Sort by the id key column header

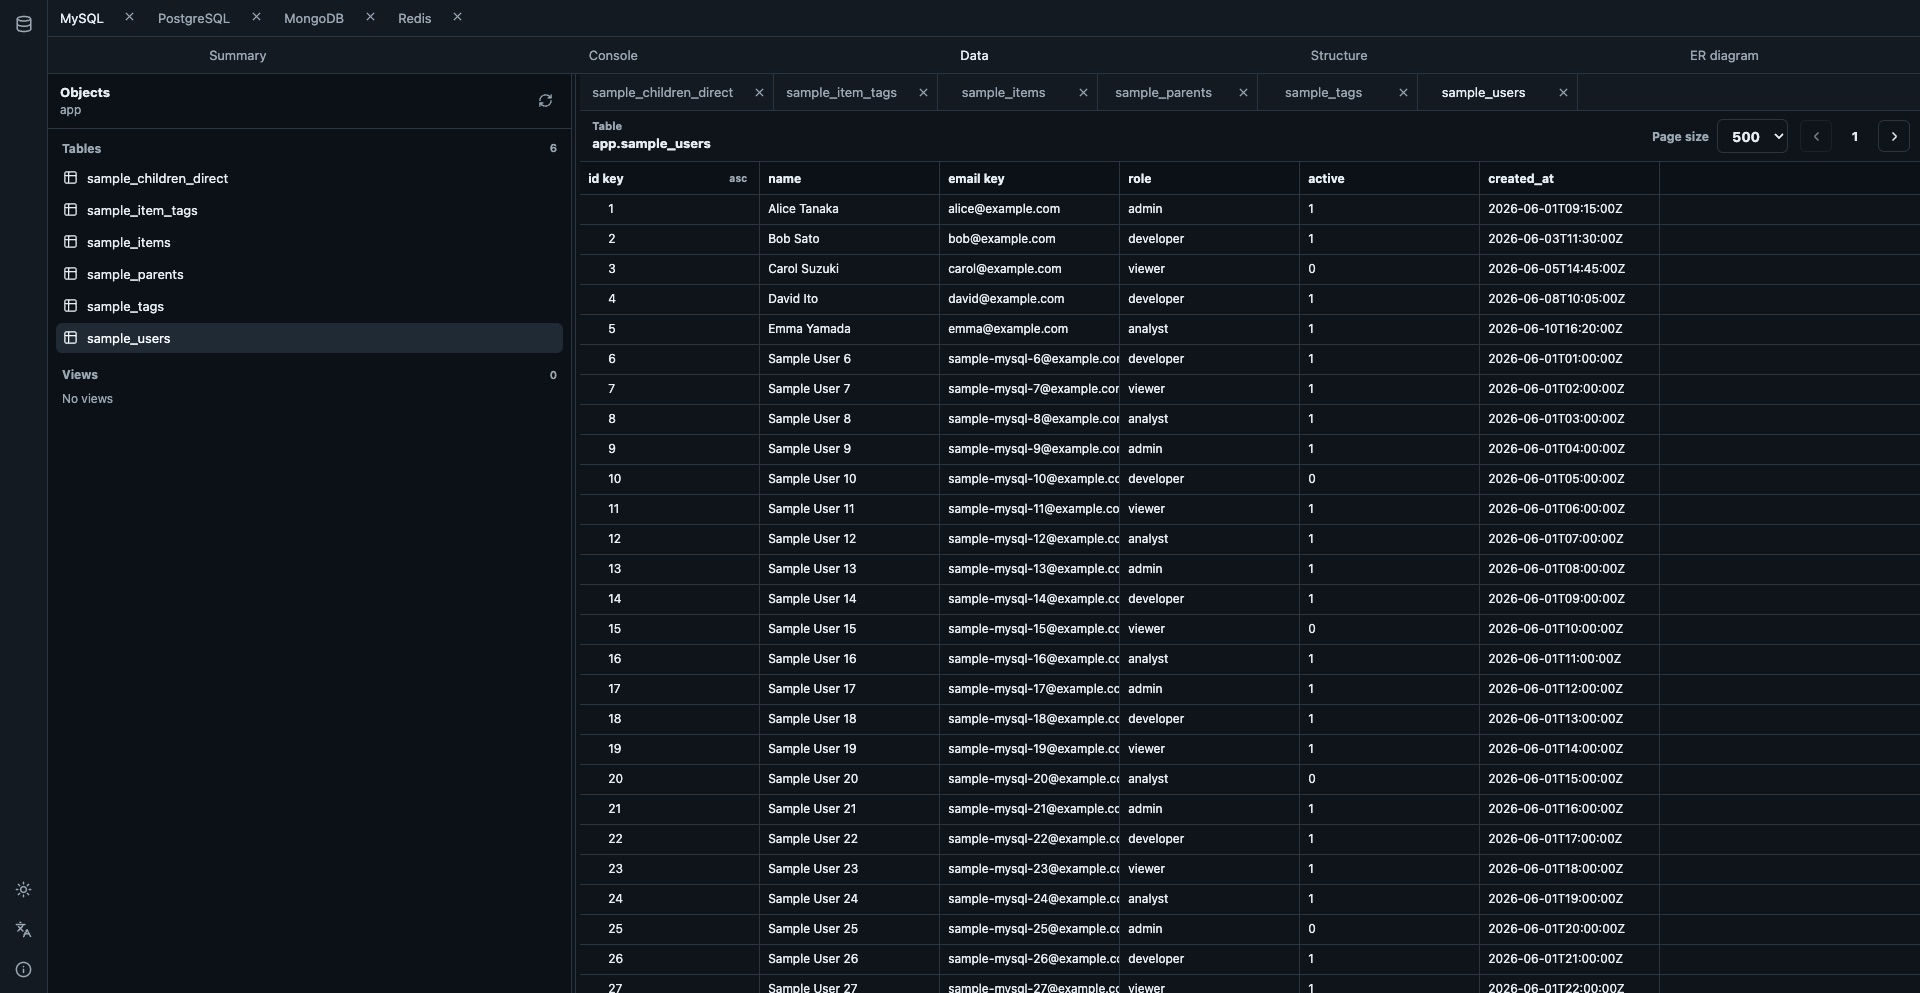(669, 179)
